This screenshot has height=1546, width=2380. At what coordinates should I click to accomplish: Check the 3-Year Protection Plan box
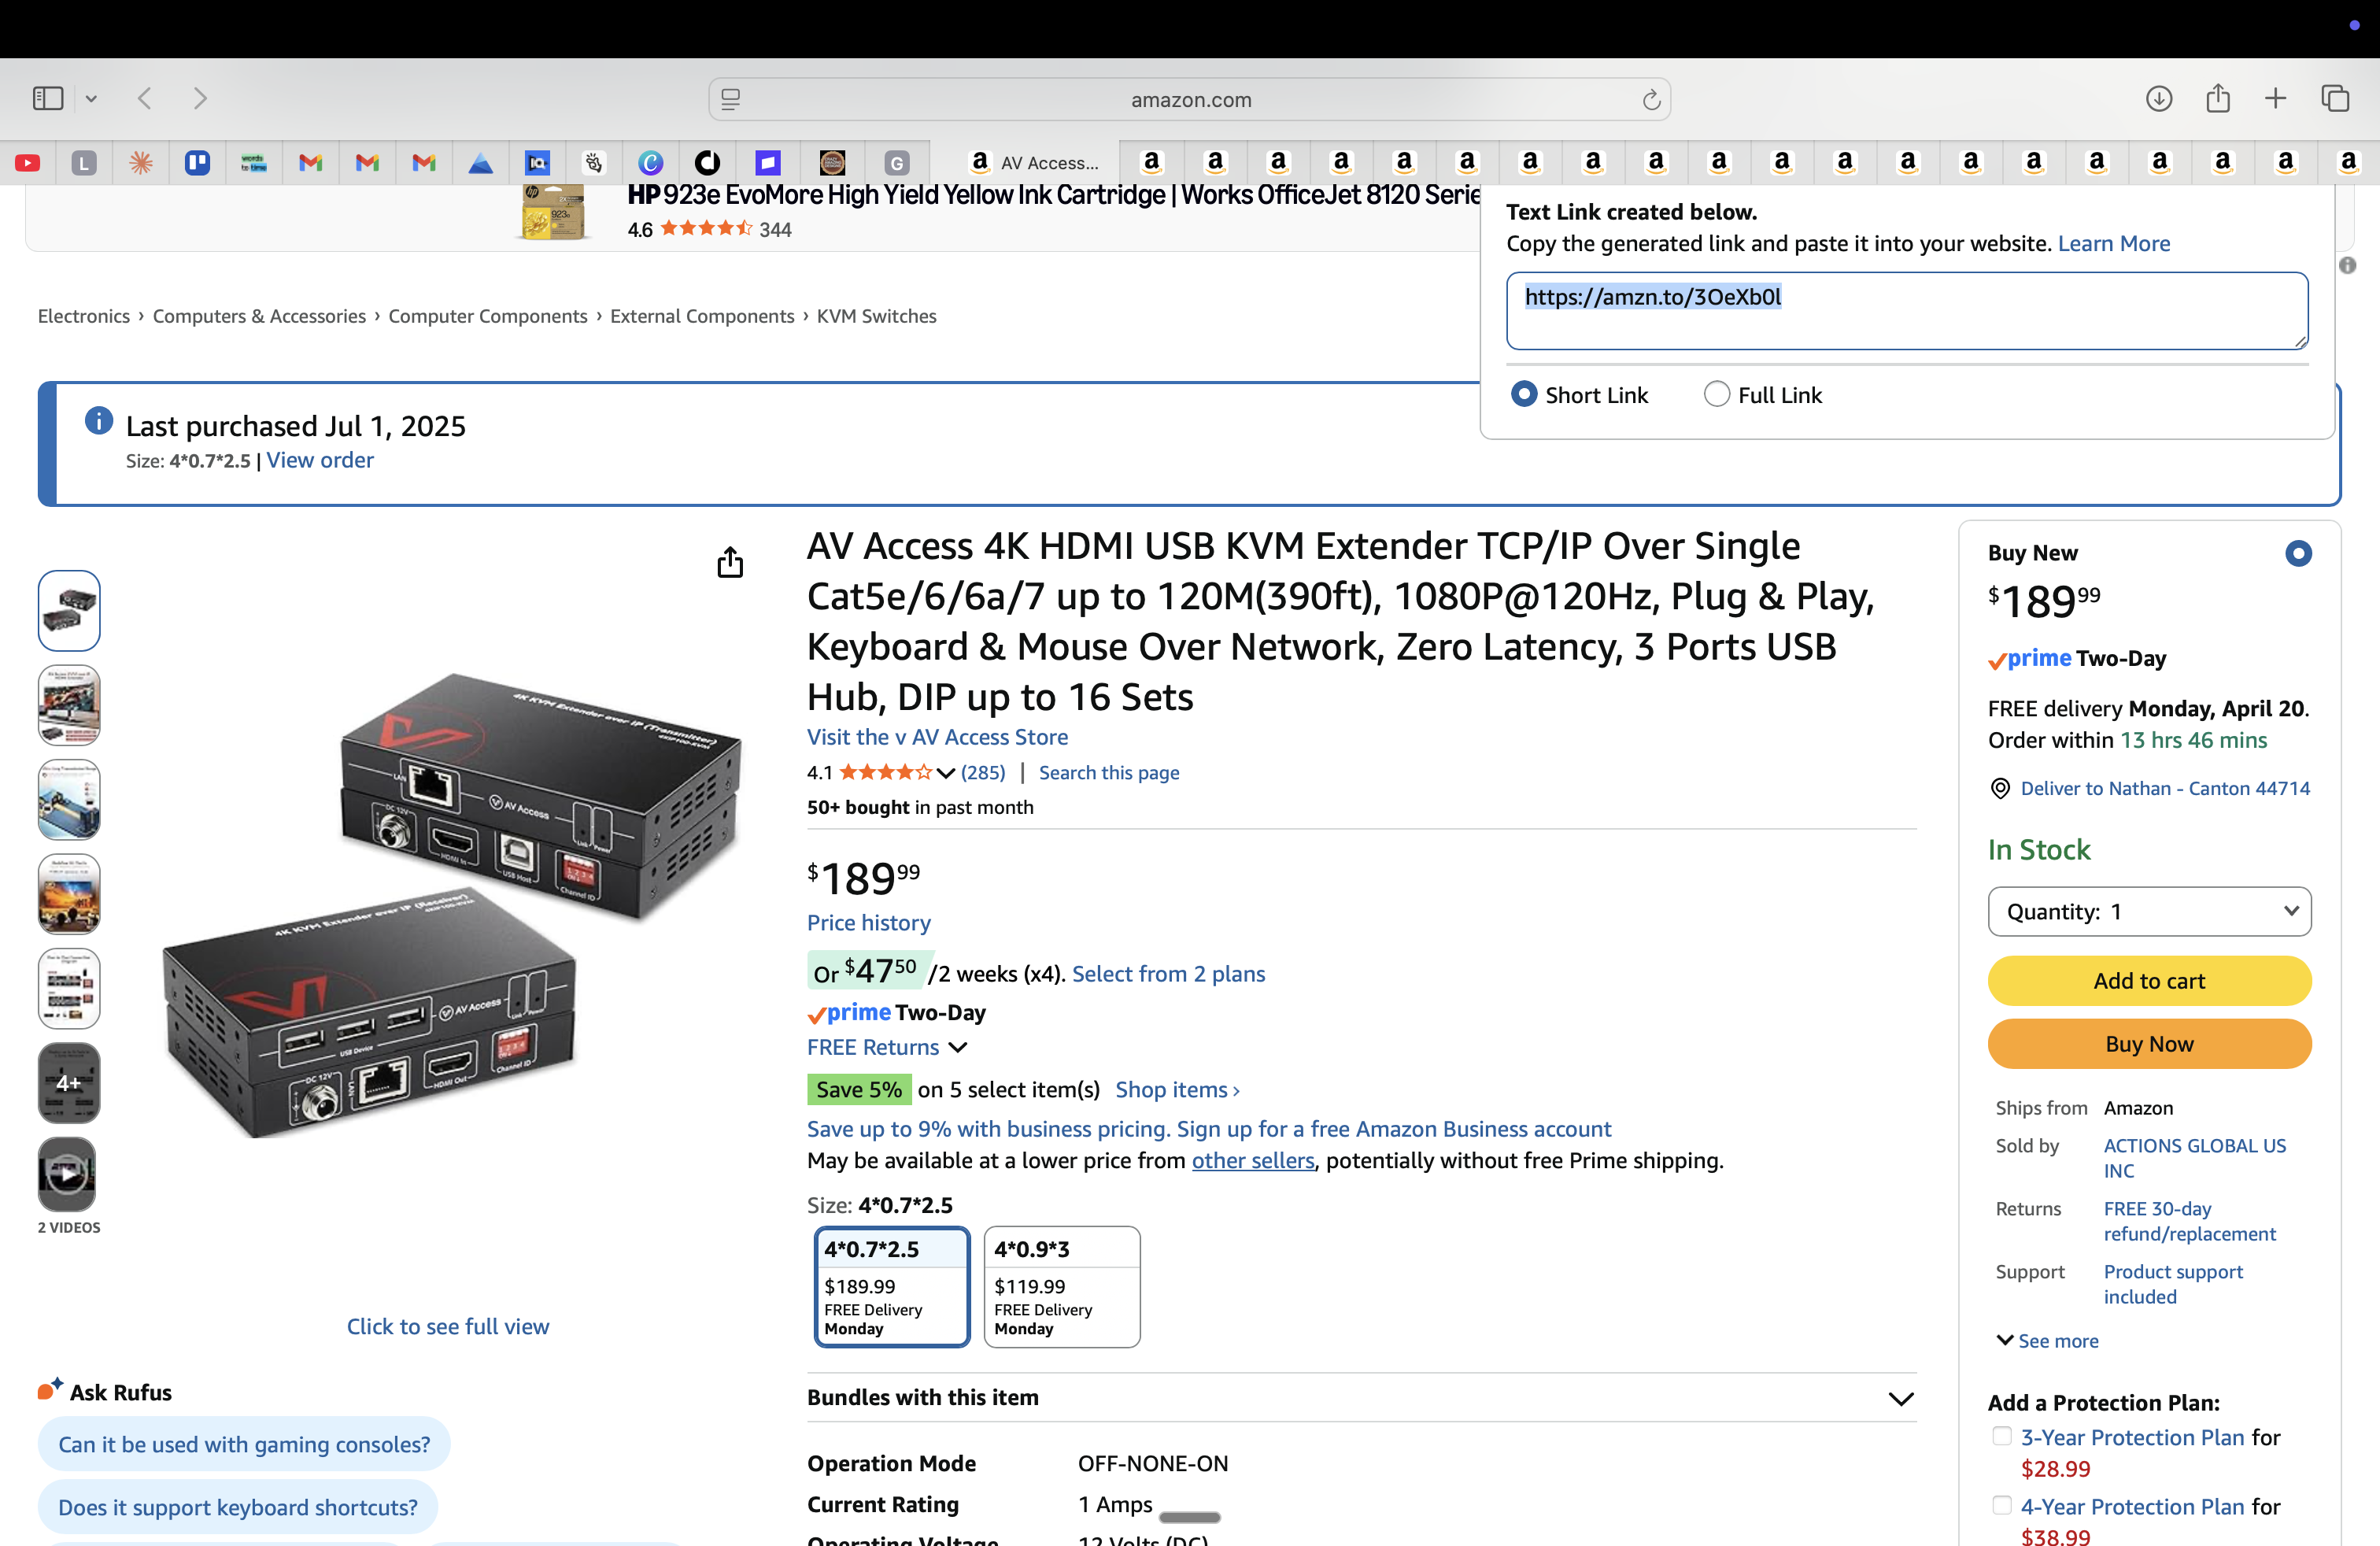click(x=2001, y=1436)
